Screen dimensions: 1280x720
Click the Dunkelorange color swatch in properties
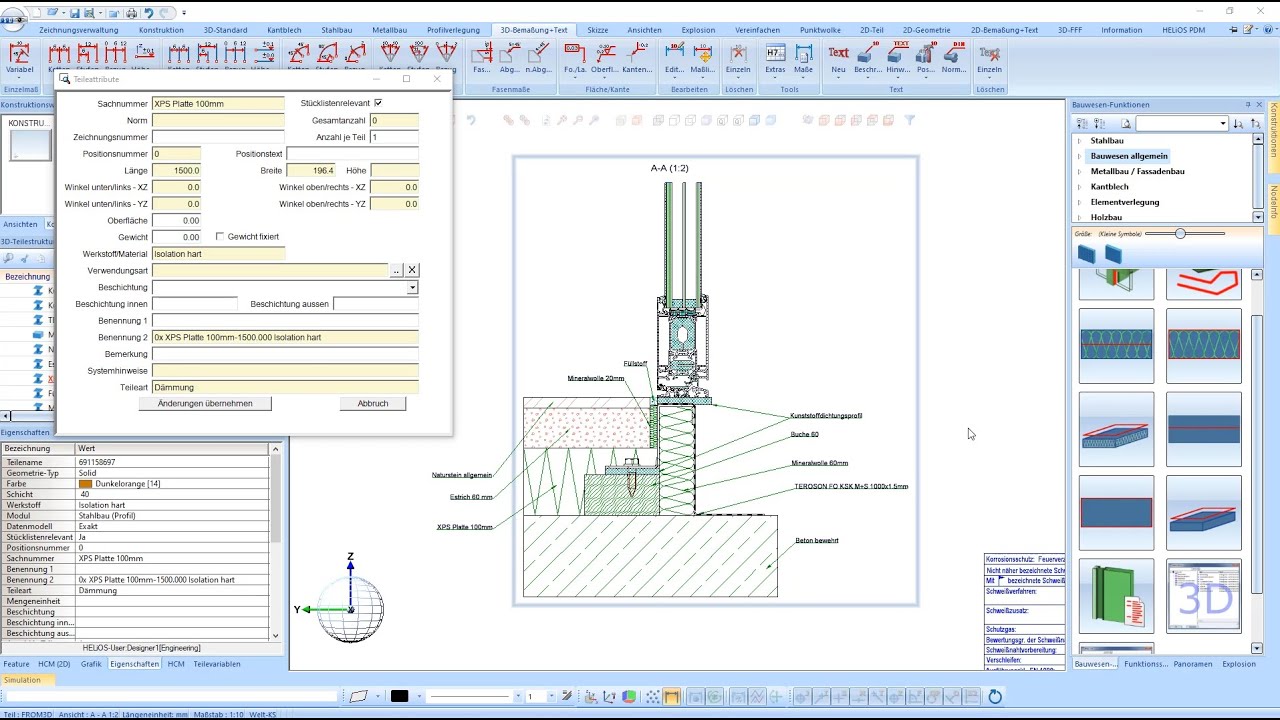[x=85, y=484]
